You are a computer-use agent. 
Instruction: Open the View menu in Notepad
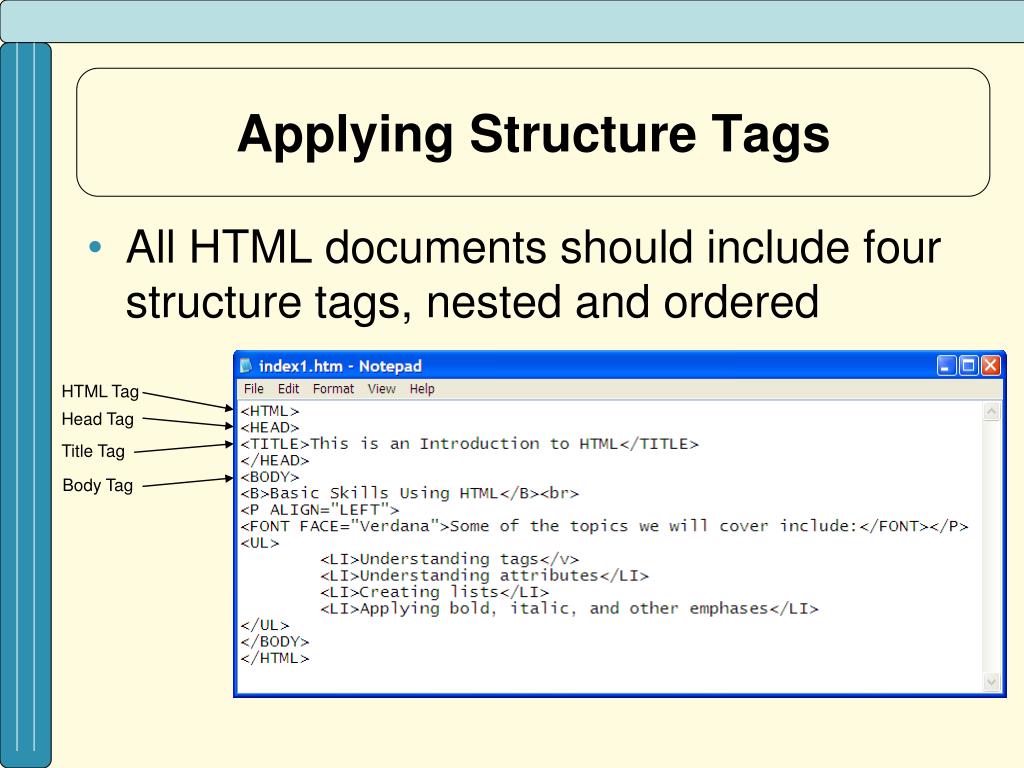(x=381, y=389)
